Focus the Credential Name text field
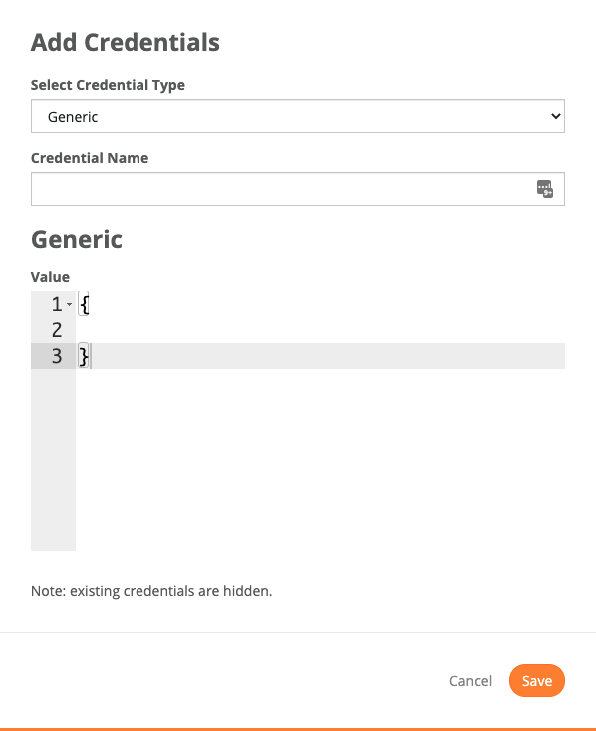The width and height of the screenshot is (596, 731). tap(298, 189)
